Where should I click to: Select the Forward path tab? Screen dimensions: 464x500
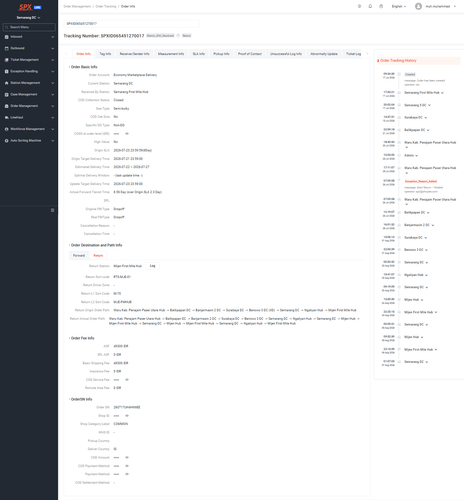coord(79,256)
